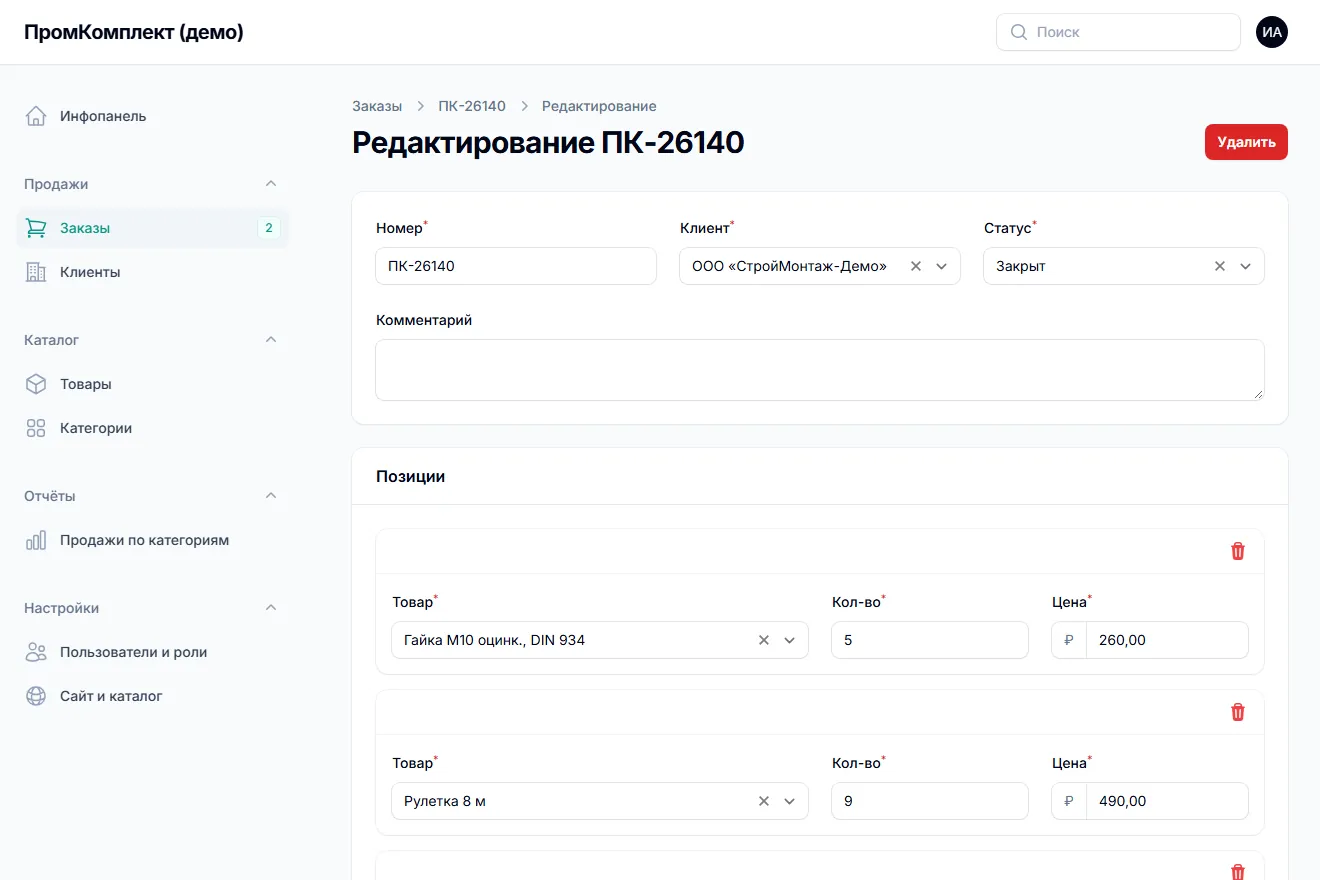Open the Товар dropdown for Рулетка 8 м
This screenshot has width=1320, height=880.
(x=789, y=801)
